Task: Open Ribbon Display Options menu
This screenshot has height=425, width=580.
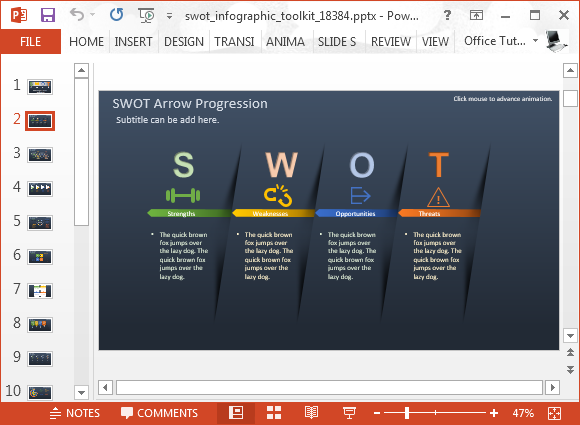Action: [x=476, y=15]
